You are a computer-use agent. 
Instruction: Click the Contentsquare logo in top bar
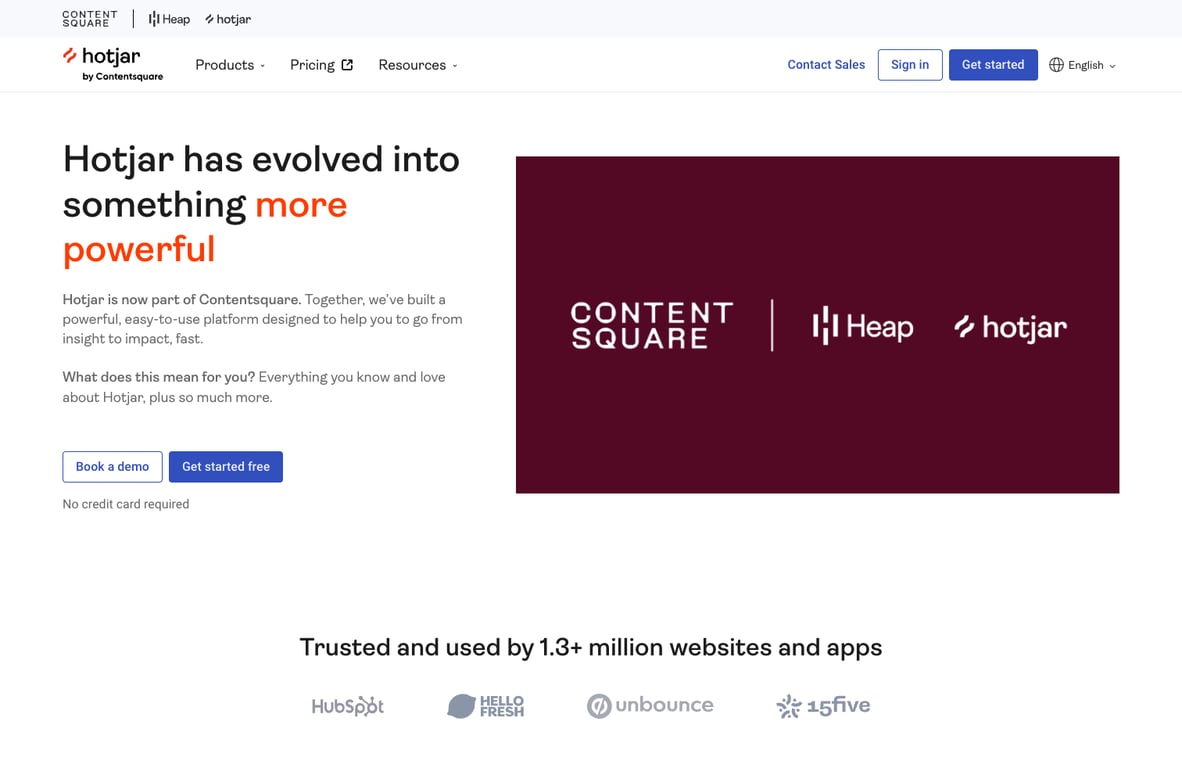pyautogui.click(x=90, y=19)
